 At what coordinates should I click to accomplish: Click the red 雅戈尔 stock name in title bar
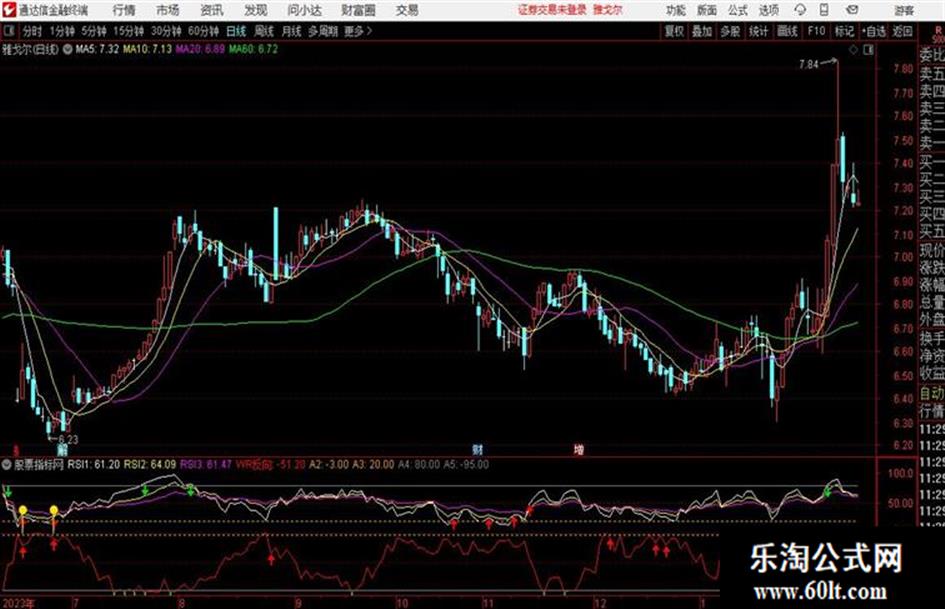pos(608,10)
